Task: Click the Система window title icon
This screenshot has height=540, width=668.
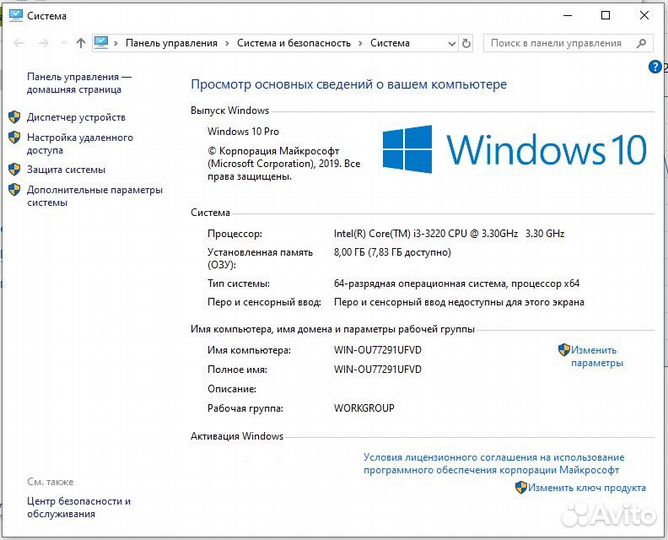Action: pyautogui.click(x=16, y=16)
